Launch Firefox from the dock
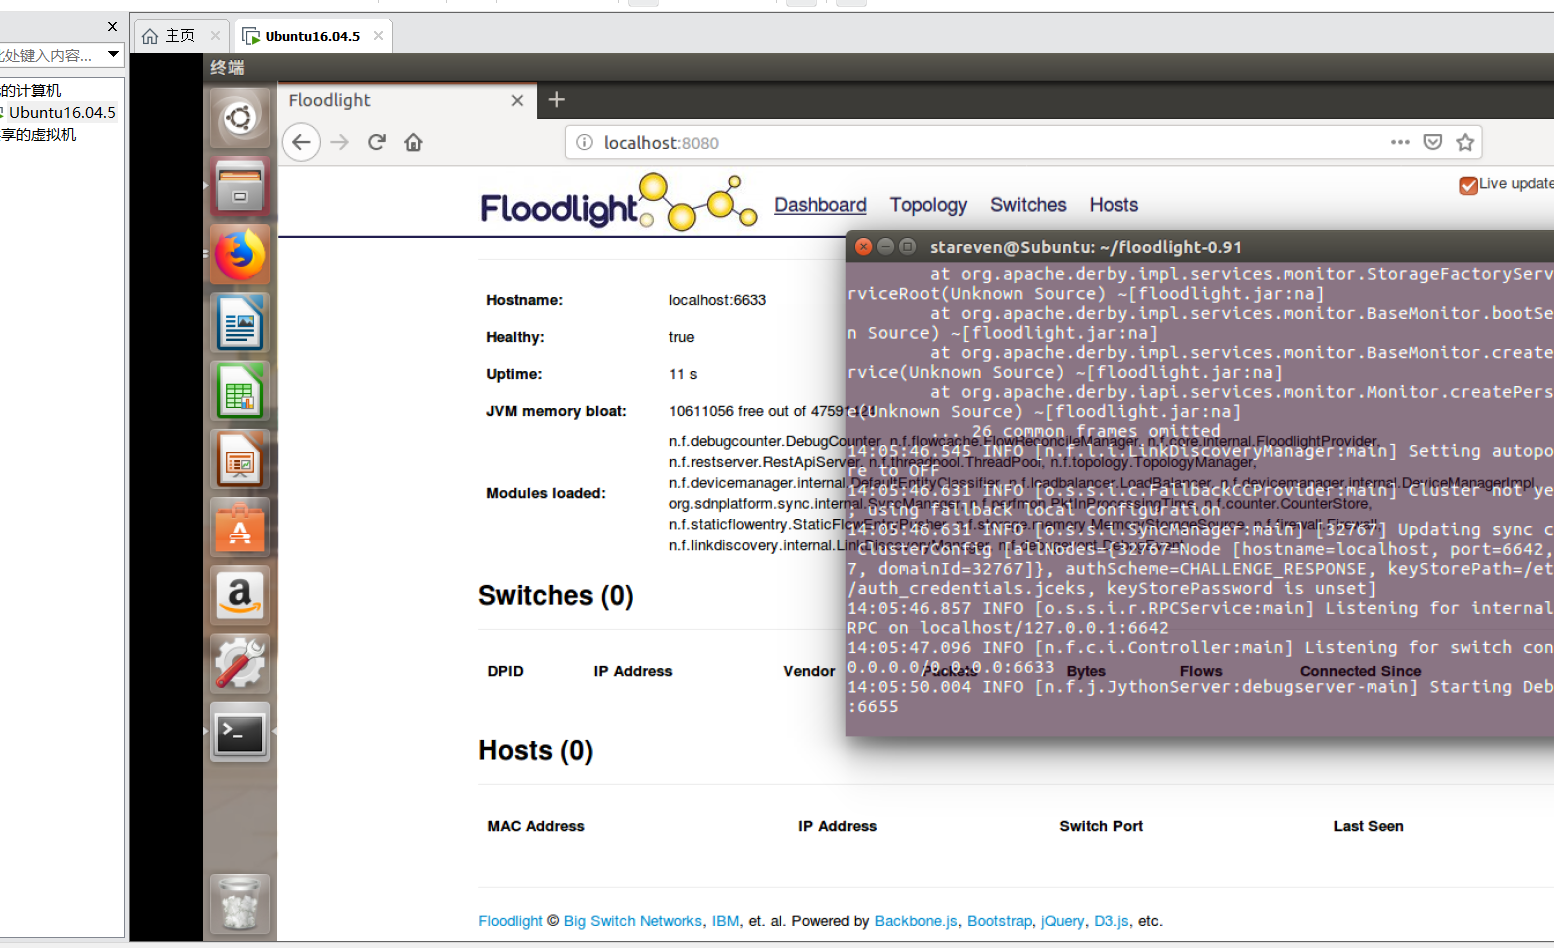The height and width of the screenshot is (948, 1554). click(x=240, y=255)
